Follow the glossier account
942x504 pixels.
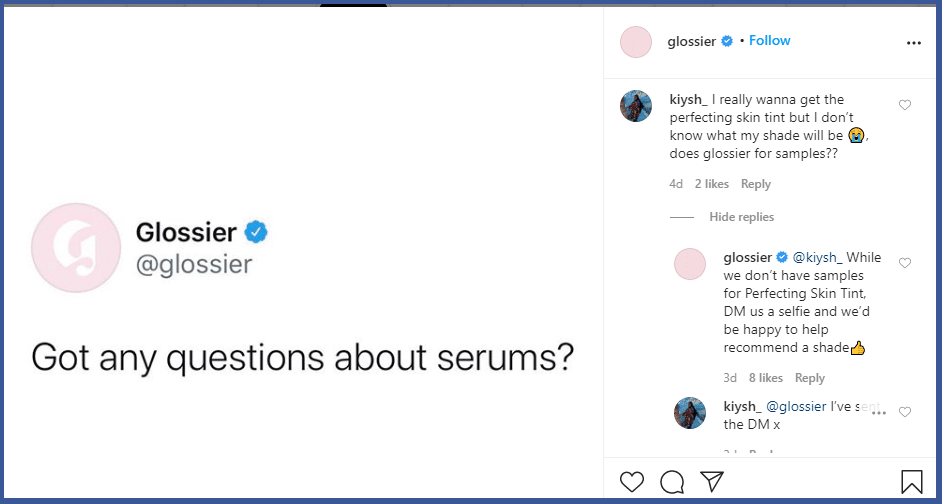click(x=770, y=41)
